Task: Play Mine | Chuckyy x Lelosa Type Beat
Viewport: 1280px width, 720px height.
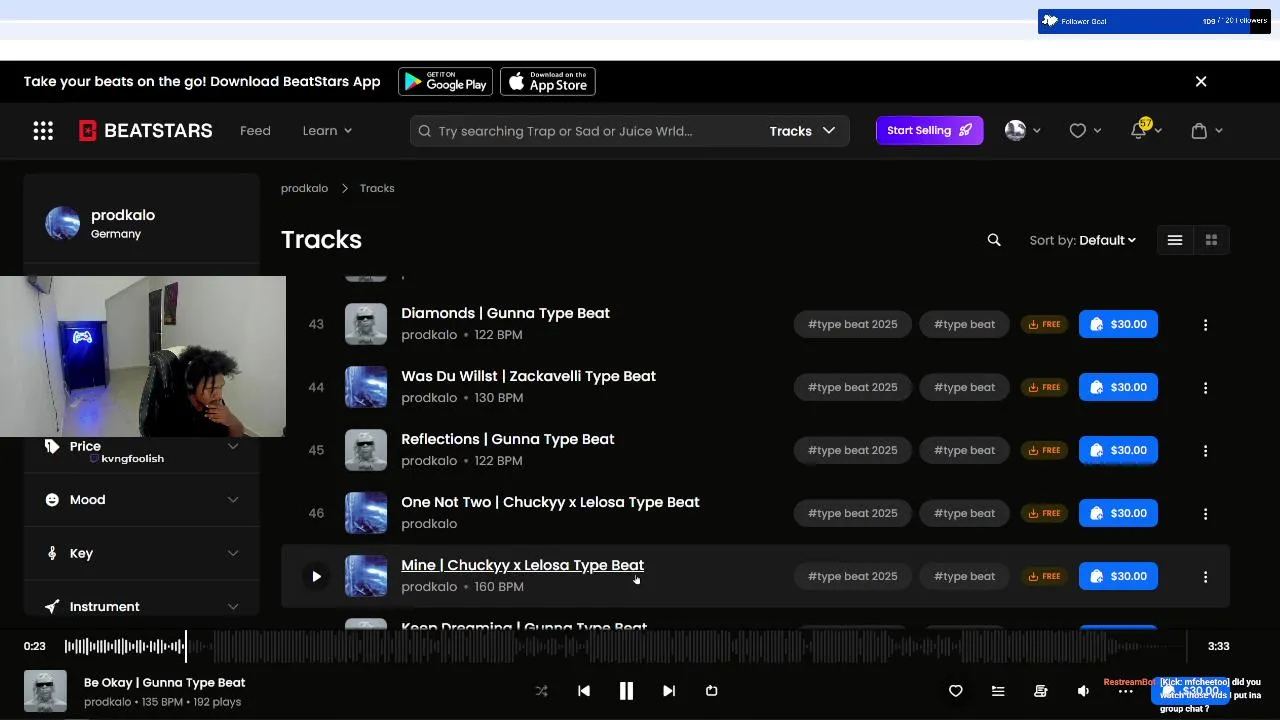Action: point(316,576)
